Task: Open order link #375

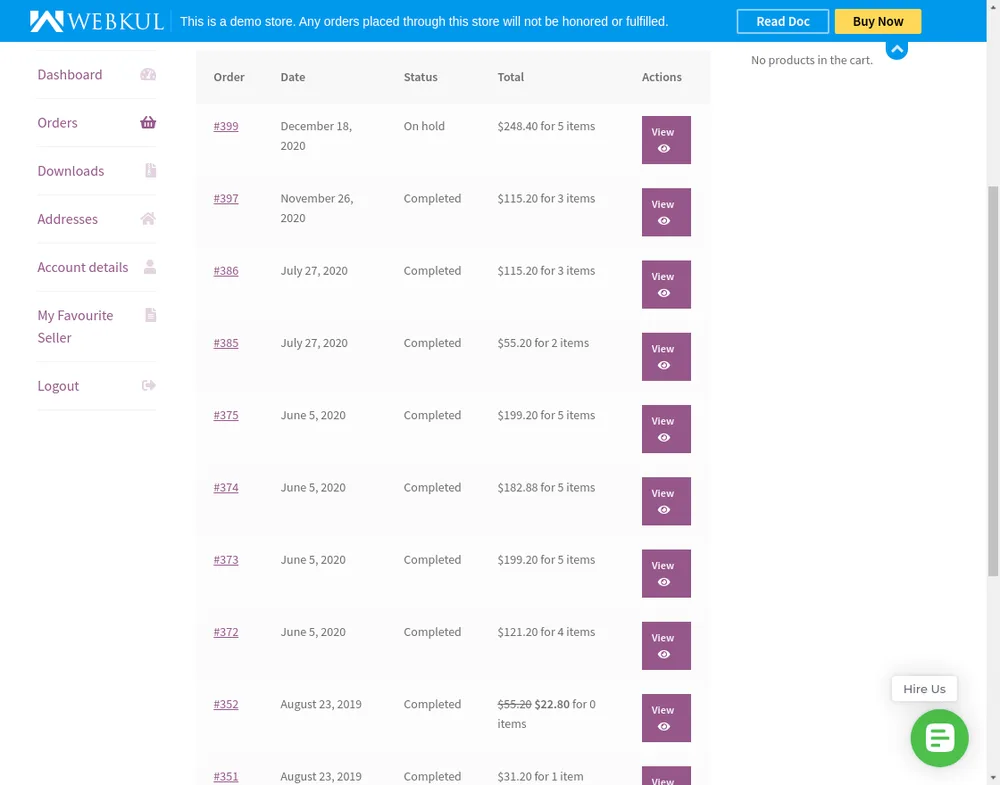Action: 226,415
